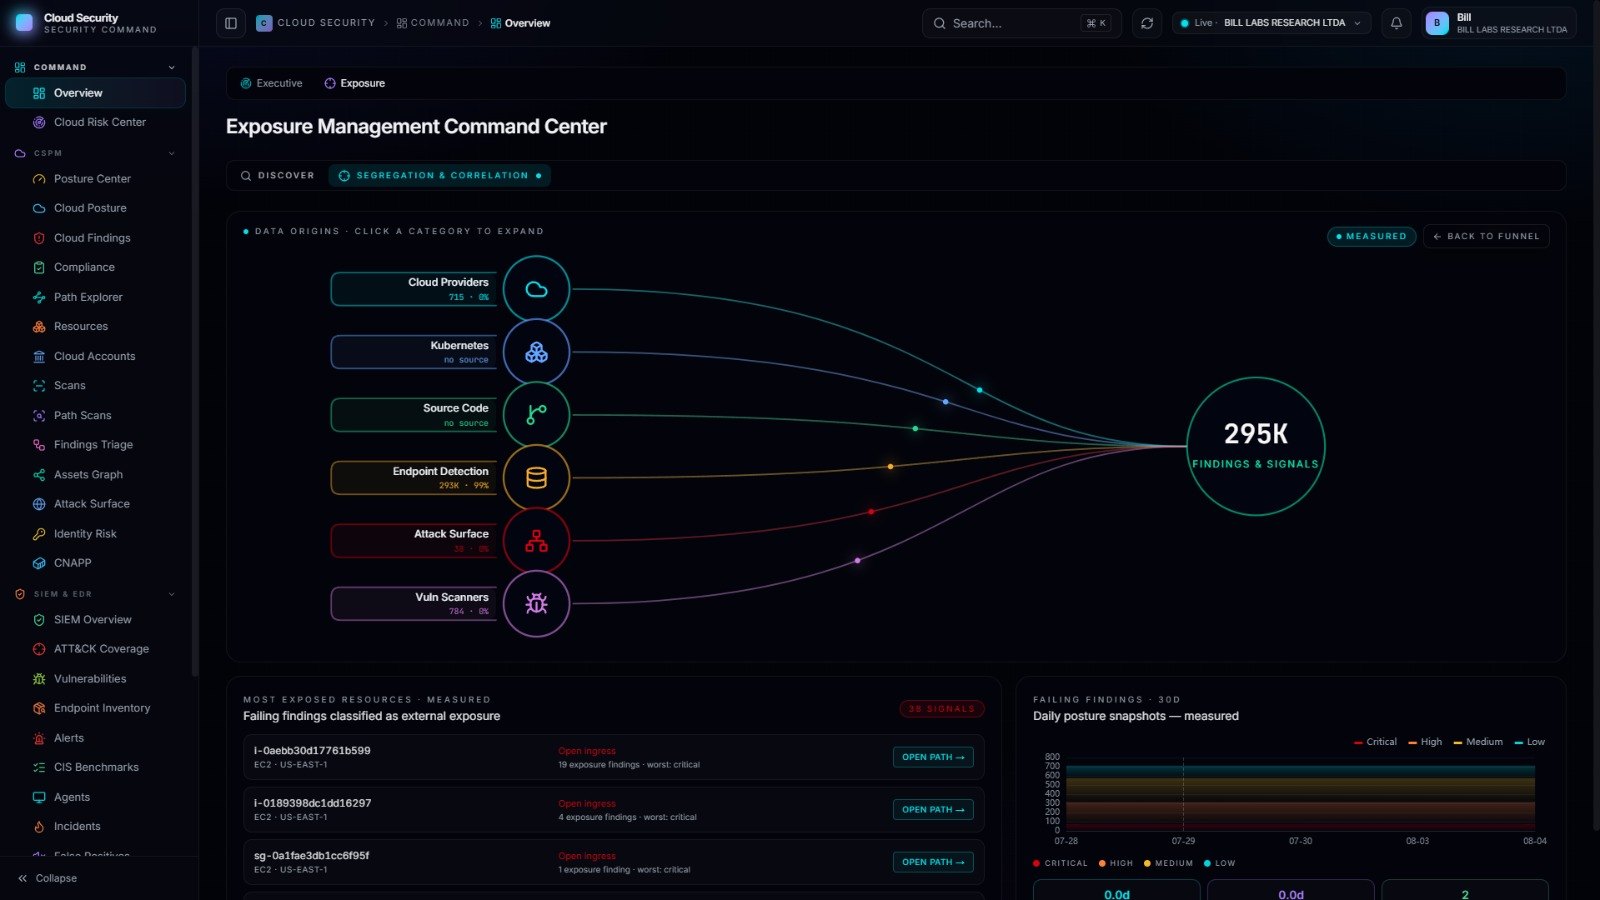Screen dimensions: 1600x900
Task: Toggle the MEASURED badge
Action: pos(1371,236)
